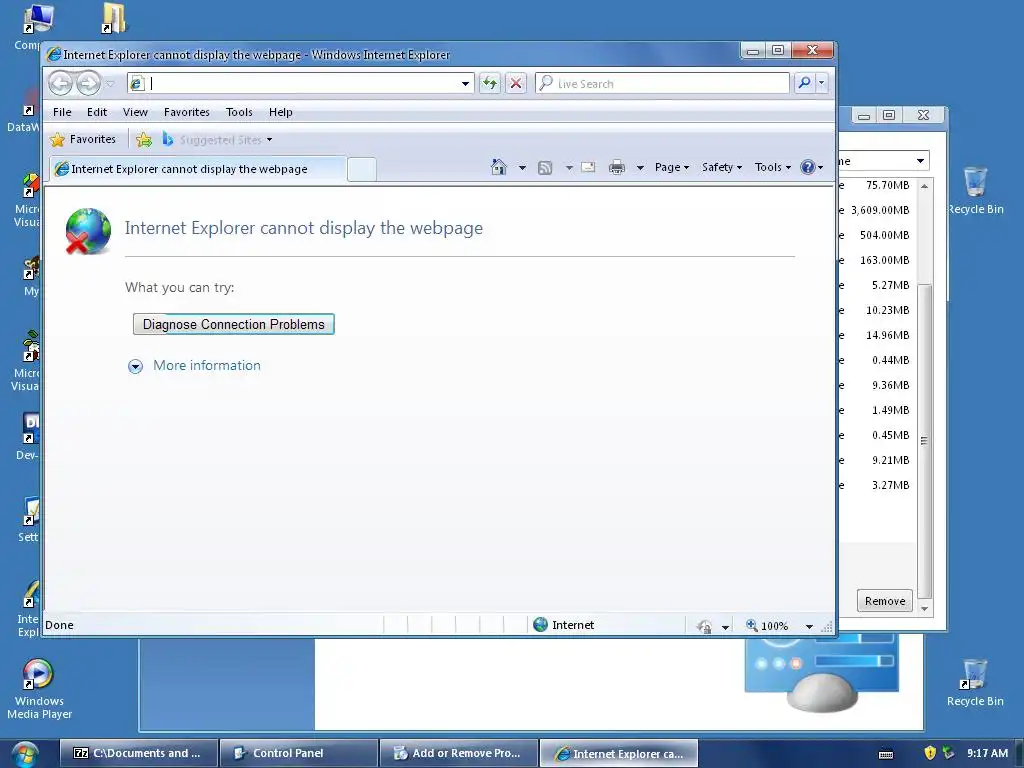Click the network connection tray icon
Image resolution: width=1024 pixels, height=768 pixels.
pyautogui.click(x=949, y=753)
